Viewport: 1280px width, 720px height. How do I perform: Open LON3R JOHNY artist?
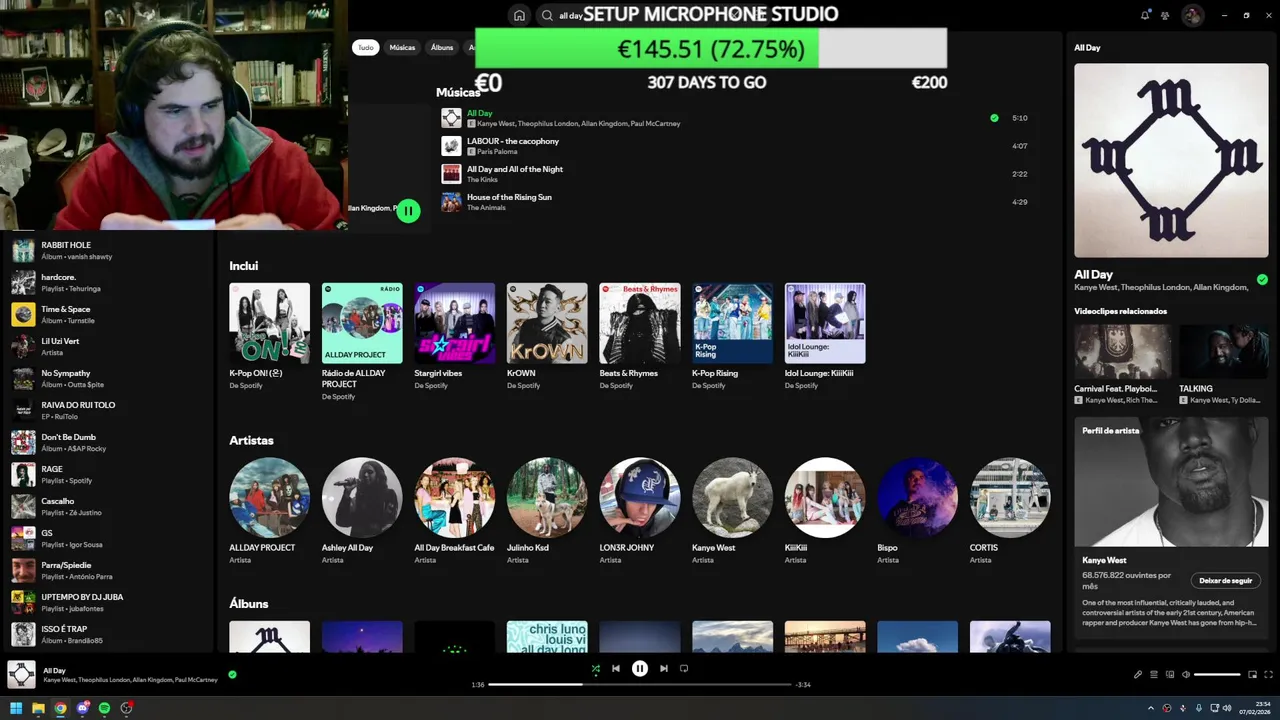[640, 498]
